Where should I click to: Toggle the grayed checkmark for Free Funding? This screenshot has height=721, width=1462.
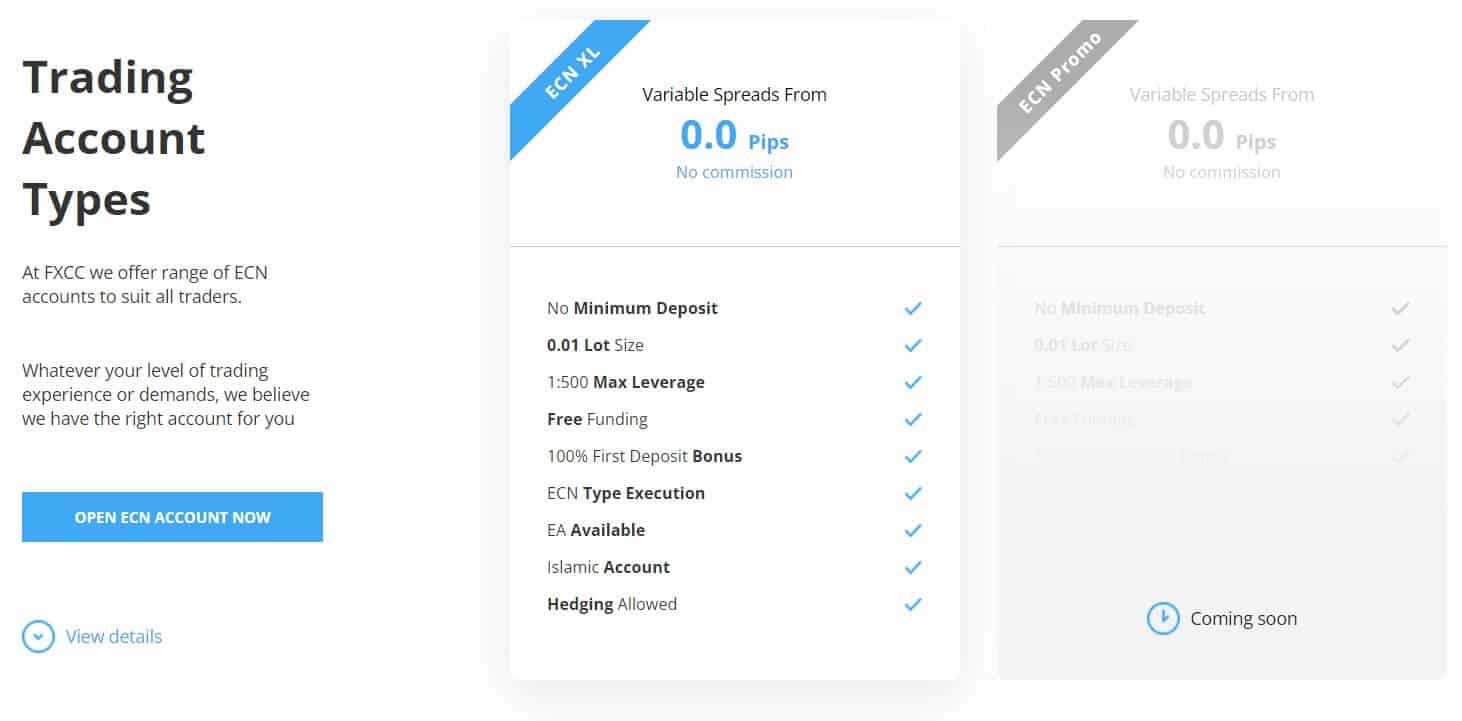click(x=1402, y=419)
